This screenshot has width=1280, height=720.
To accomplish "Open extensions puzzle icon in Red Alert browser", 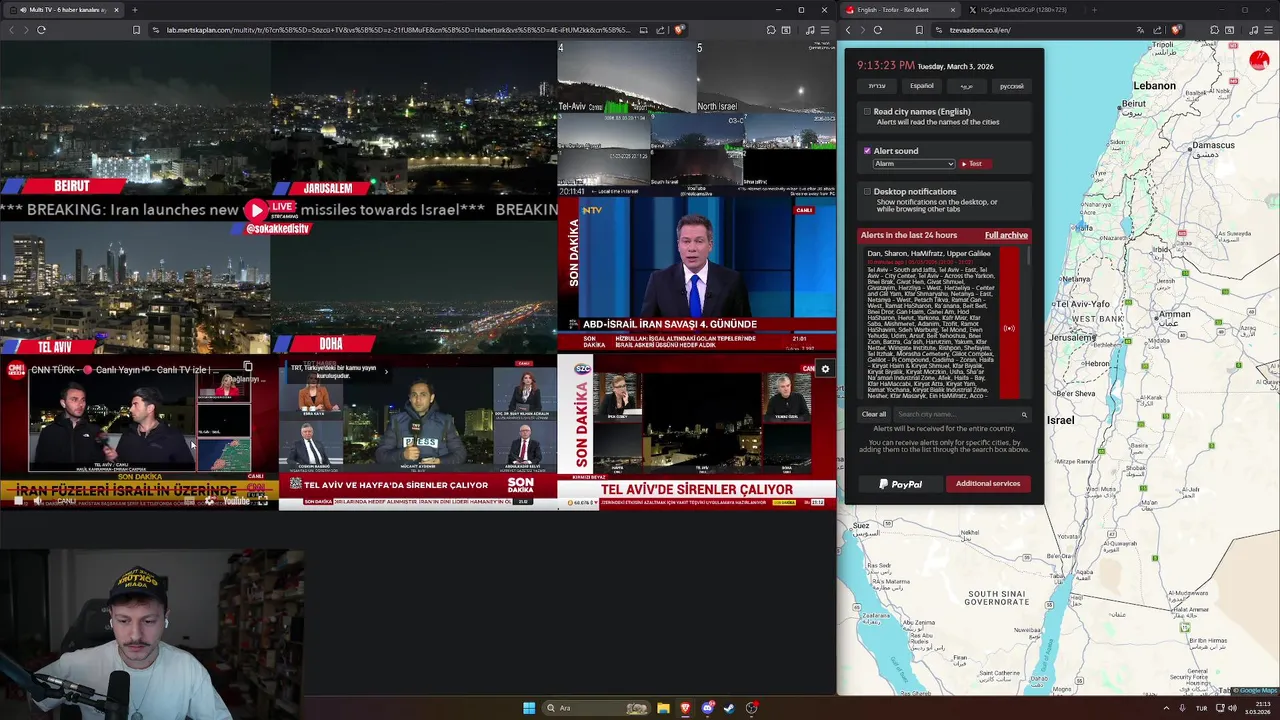I will coord(1215,30).
